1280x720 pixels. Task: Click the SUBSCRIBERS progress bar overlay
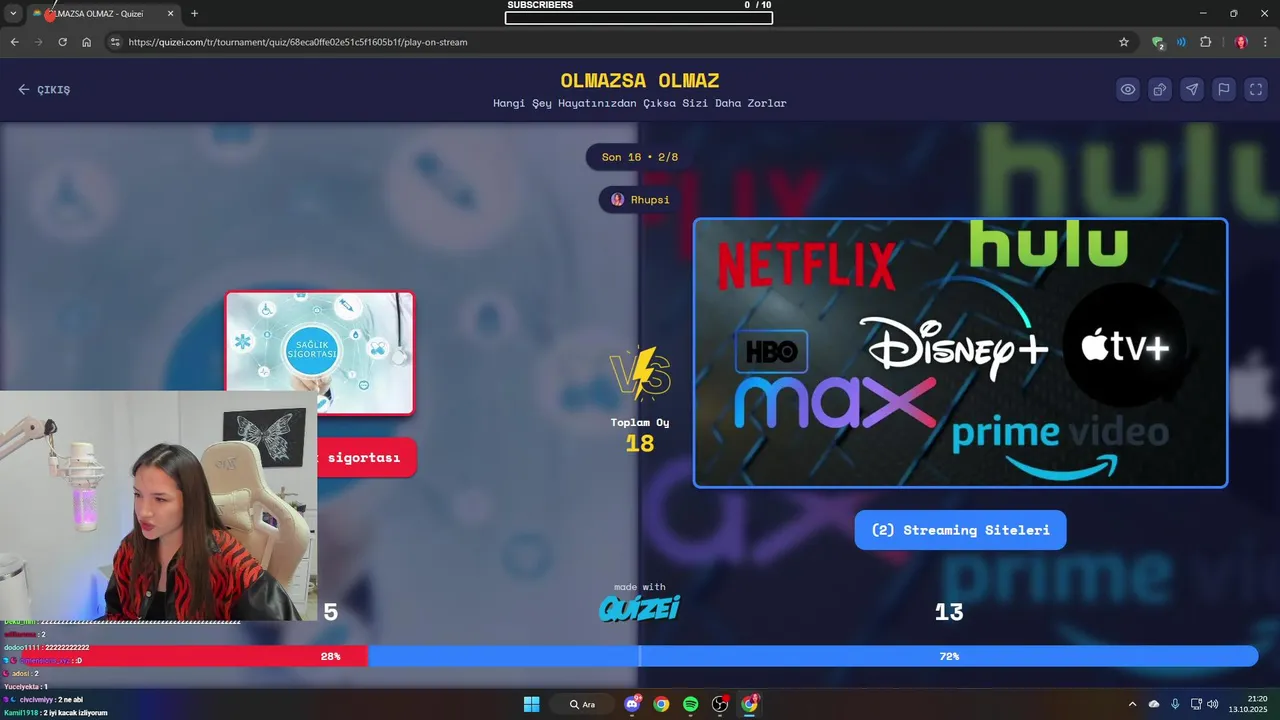tap(639, 17)
